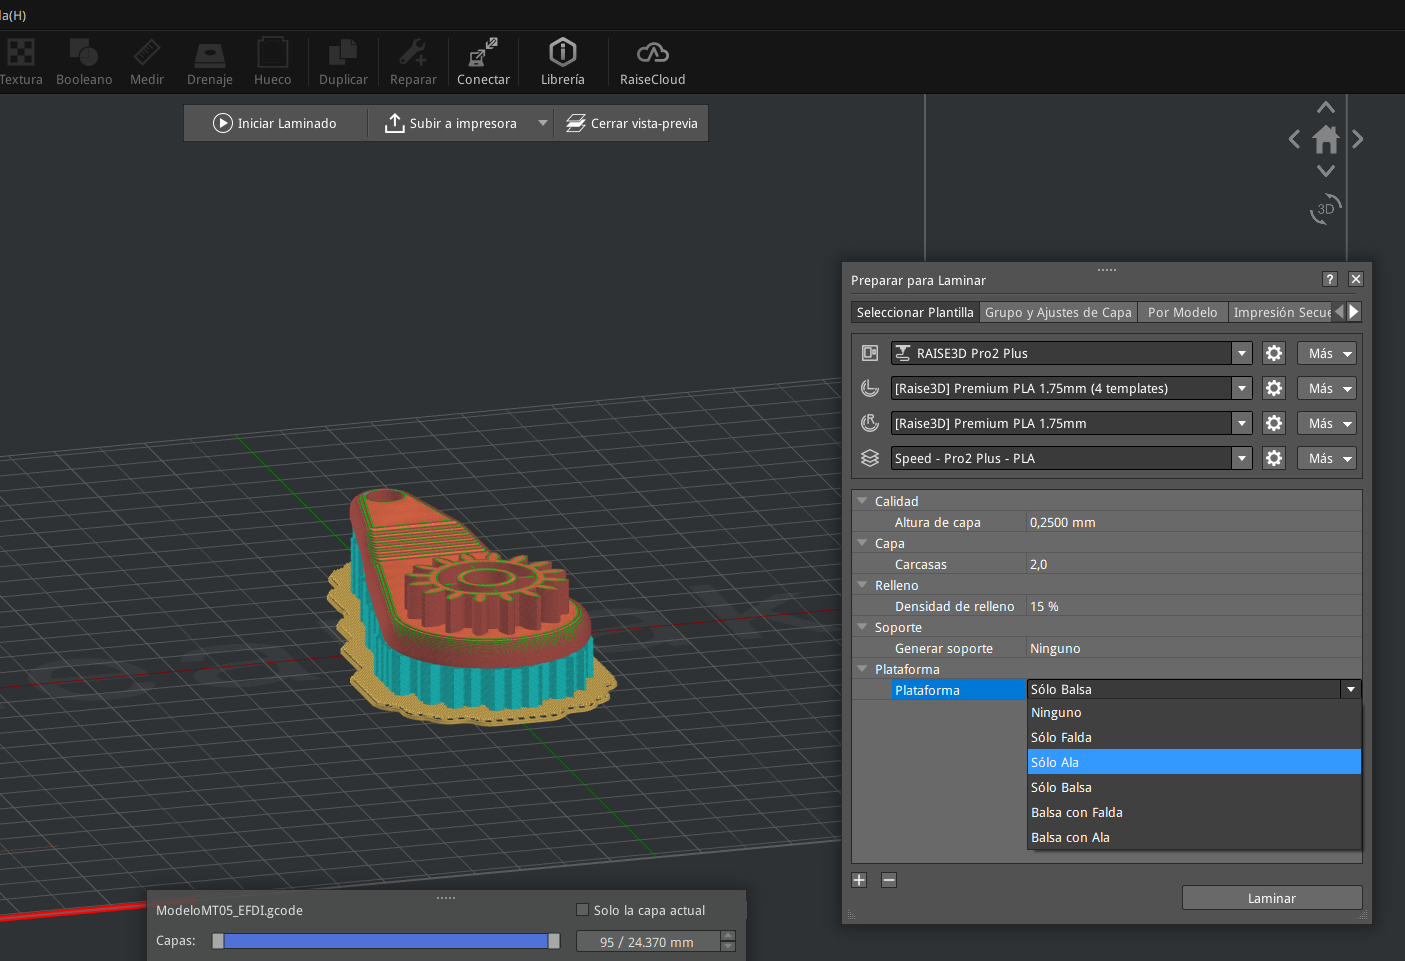1405x961 pixels.
Task: Reset view with the home icon
Action: coord(1326,139)
